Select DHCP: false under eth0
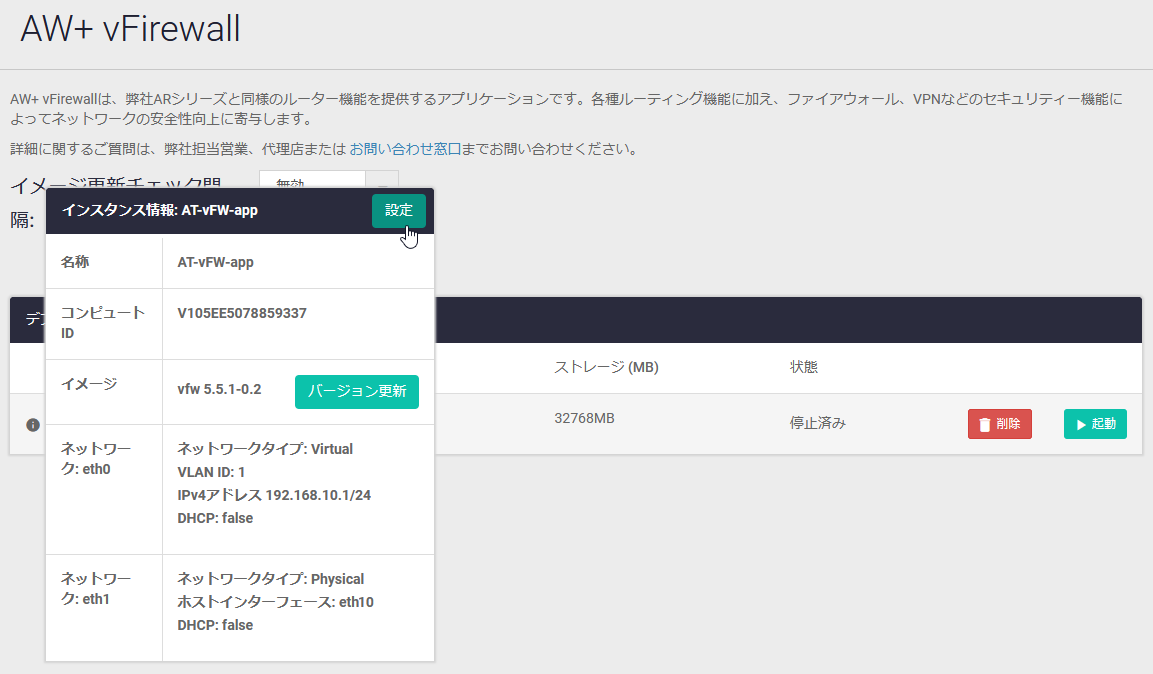Image resolution: width=1153 pixels, height=674 pixels. [x=215, y=518]
